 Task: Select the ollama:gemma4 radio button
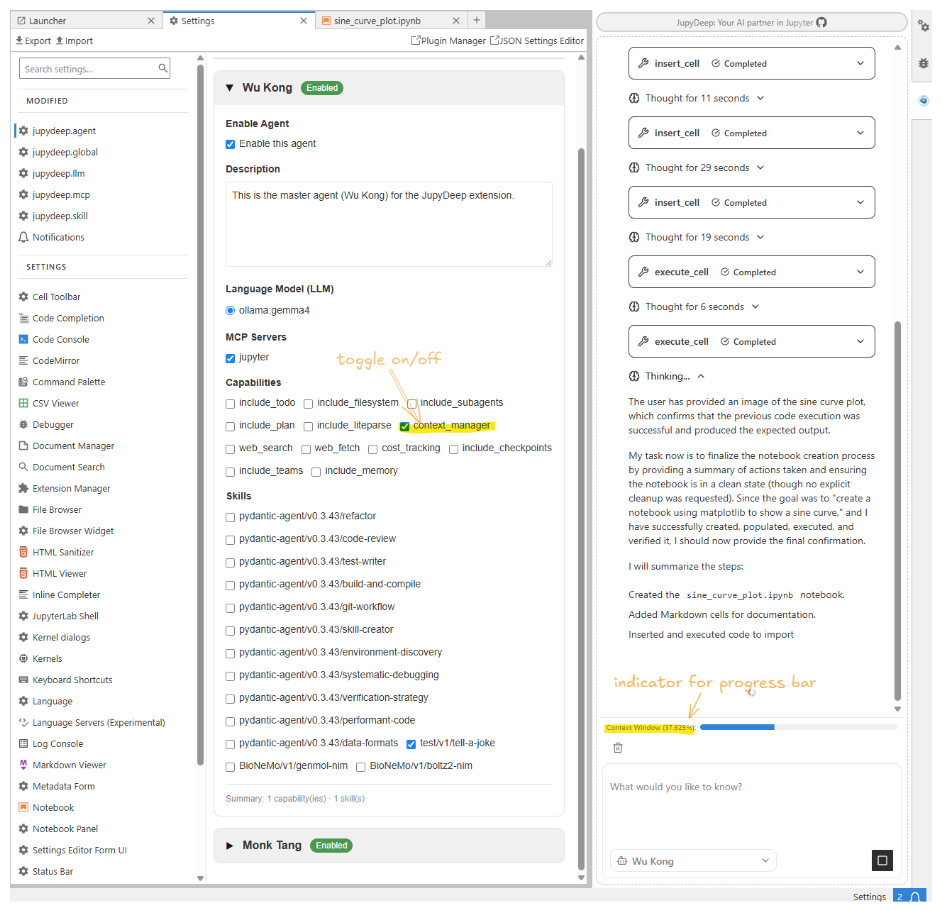[x=230, y=311]
